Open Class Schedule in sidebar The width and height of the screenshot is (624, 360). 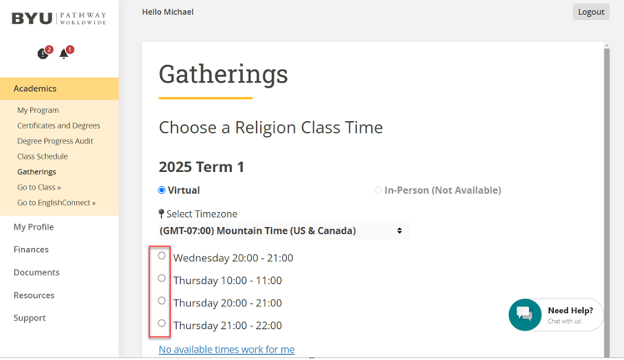[x=42, y=156]
